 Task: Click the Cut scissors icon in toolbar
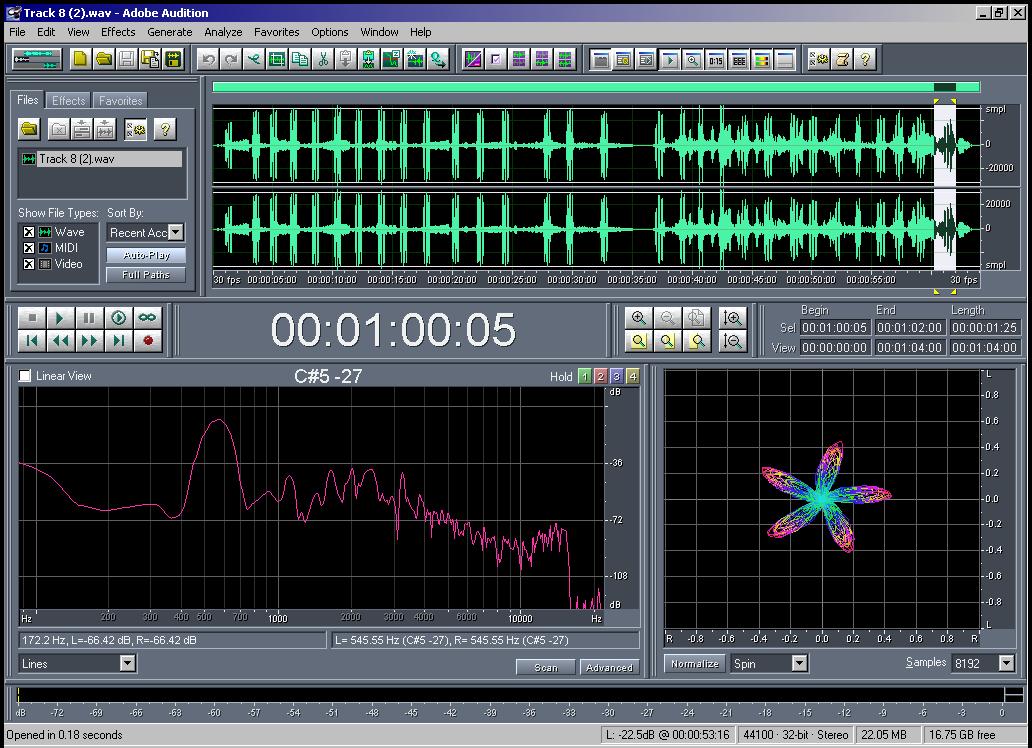(323, 60)
